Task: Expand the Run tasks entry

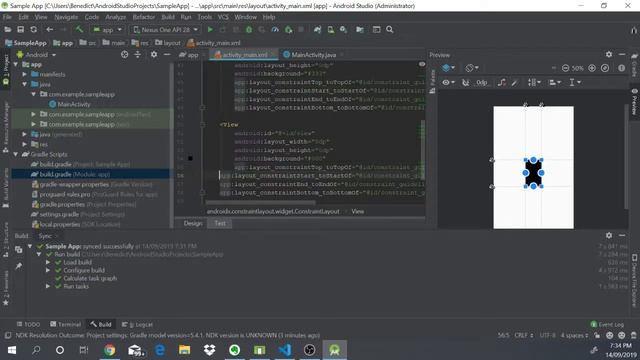Action: [x=48, y=286]
